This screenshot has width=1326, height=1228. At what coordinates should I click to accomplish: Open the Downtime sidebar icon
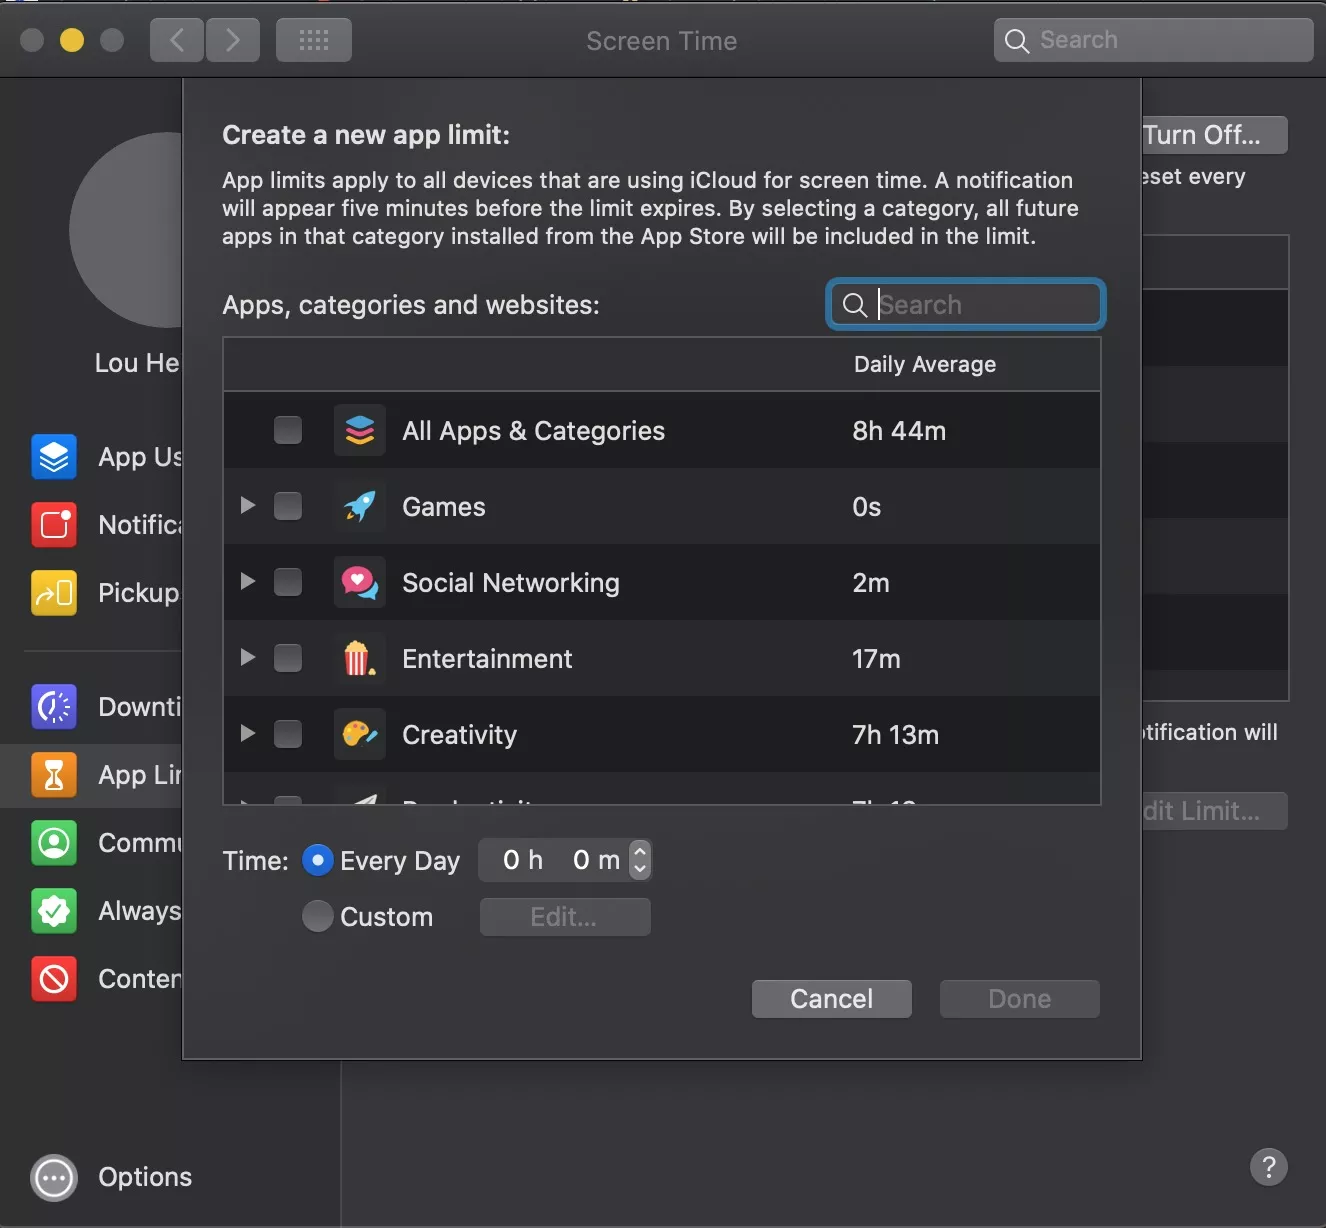pos(54,707)
